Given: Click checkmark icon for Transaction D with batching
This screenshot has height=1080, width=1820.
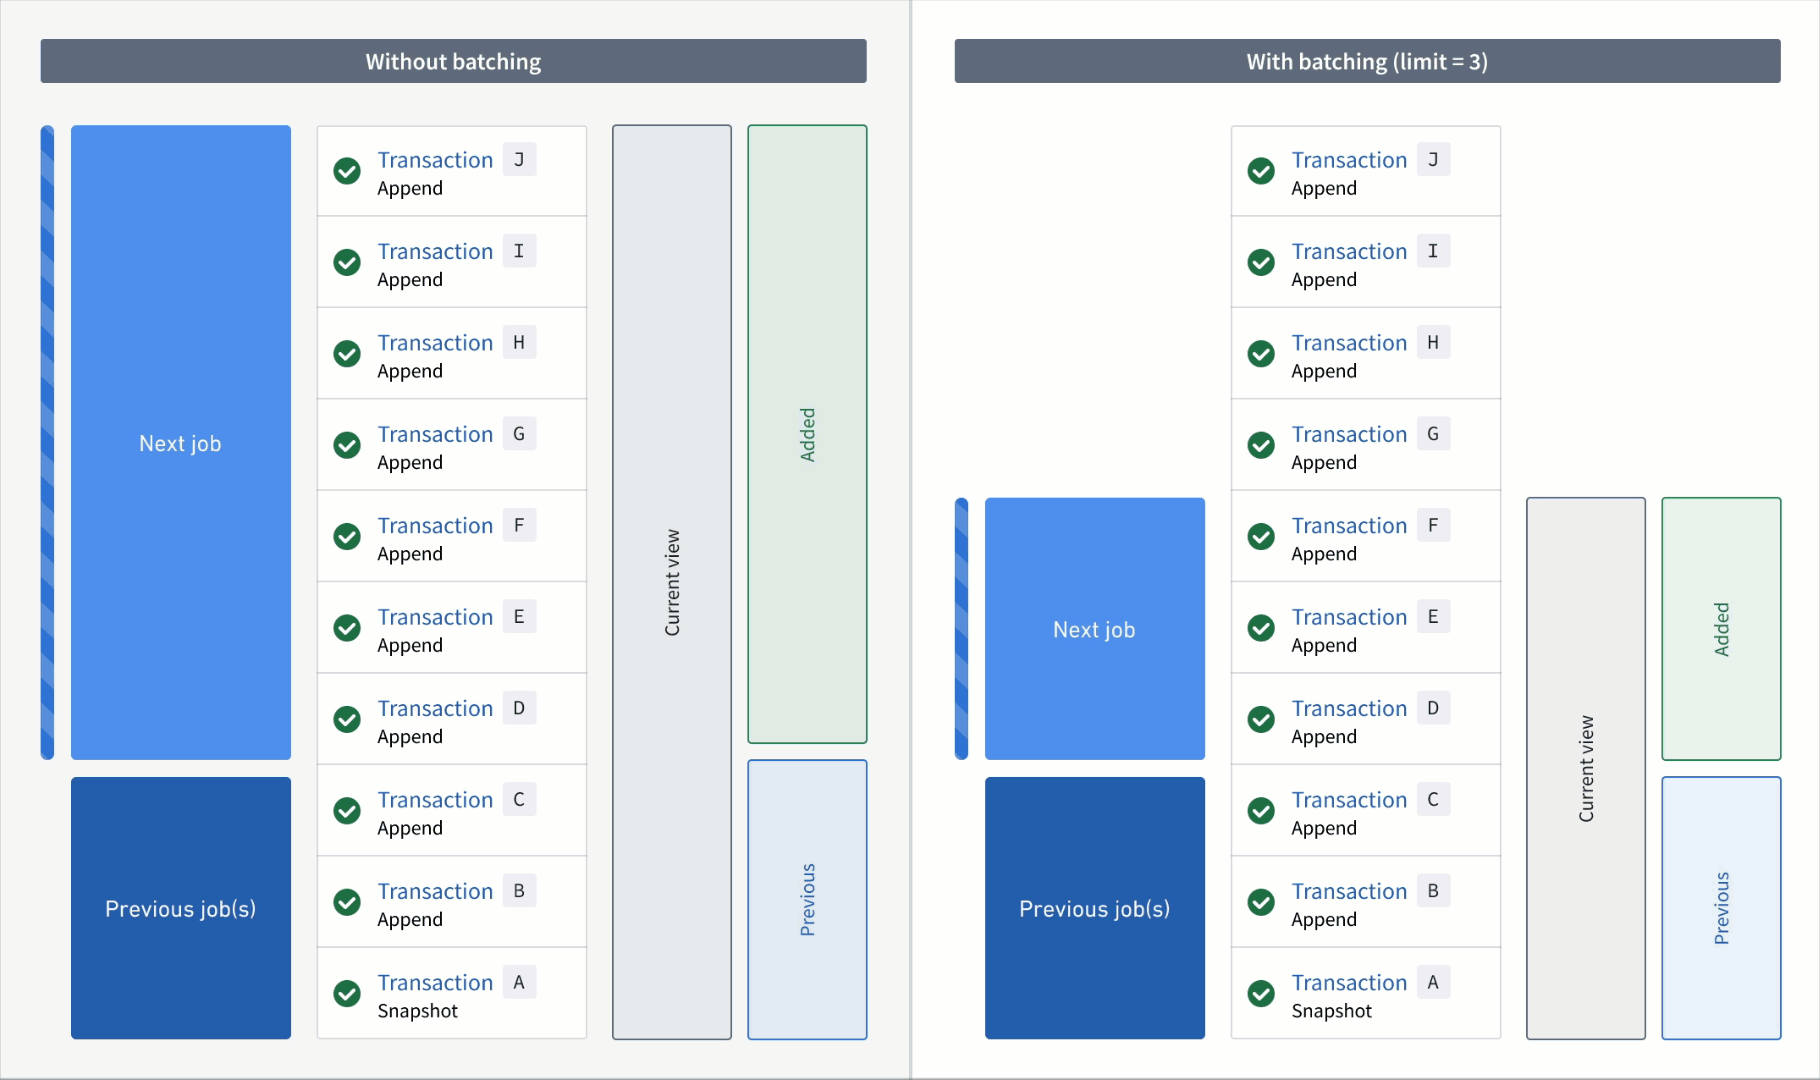Looking at the screenshot, I should (x=1261, y=720).
